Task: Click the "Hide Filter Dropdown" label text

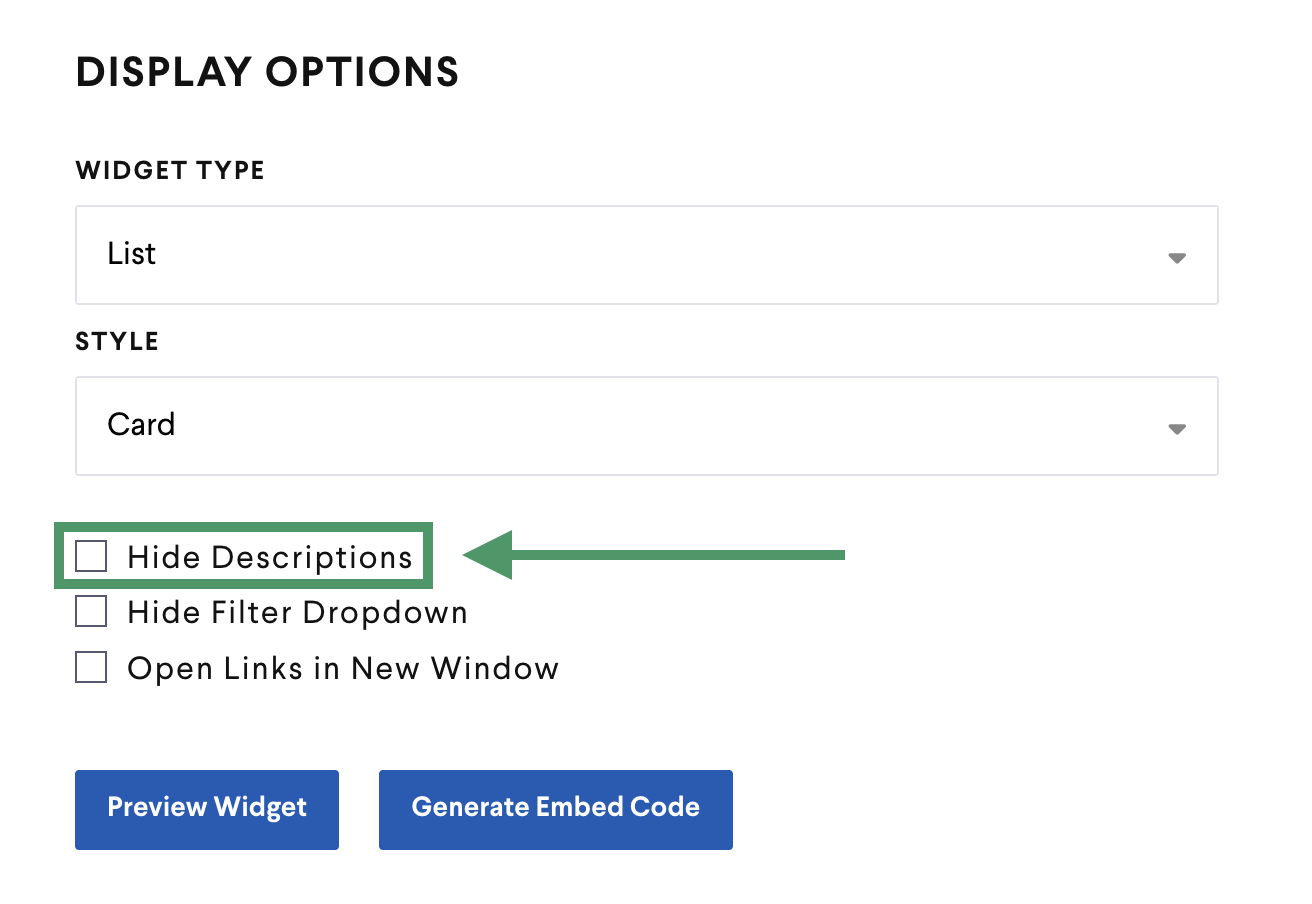Action: click(x=297, y=612)
